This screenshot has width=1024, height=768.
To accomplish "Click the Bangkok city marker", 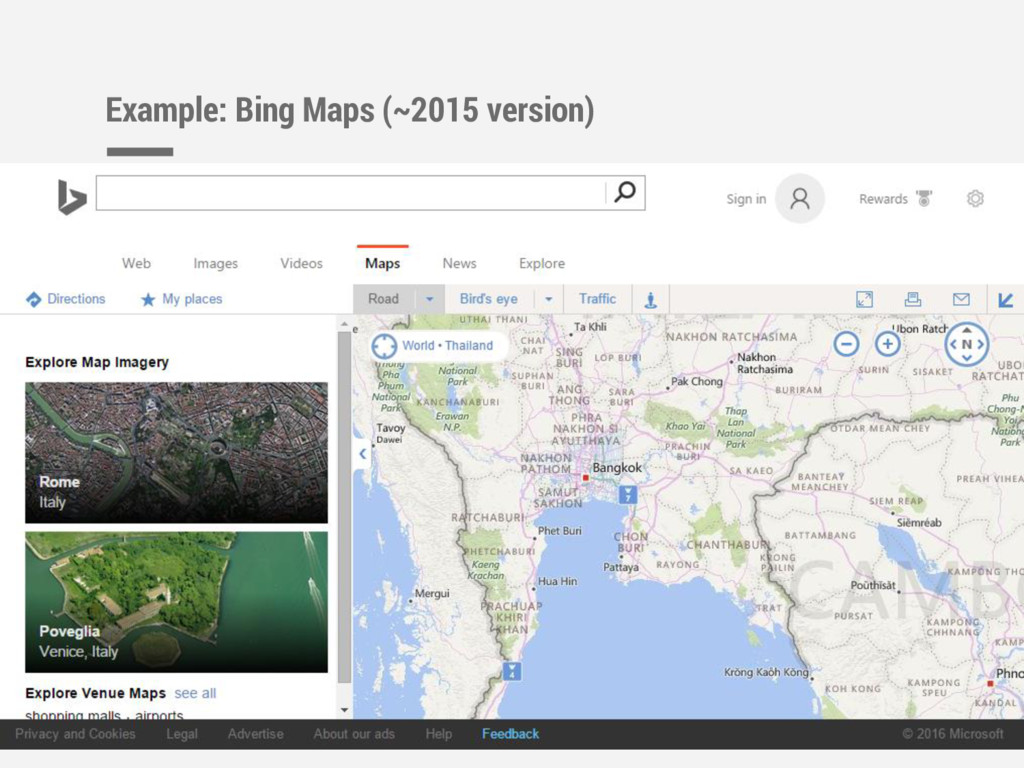I will 586,478.
